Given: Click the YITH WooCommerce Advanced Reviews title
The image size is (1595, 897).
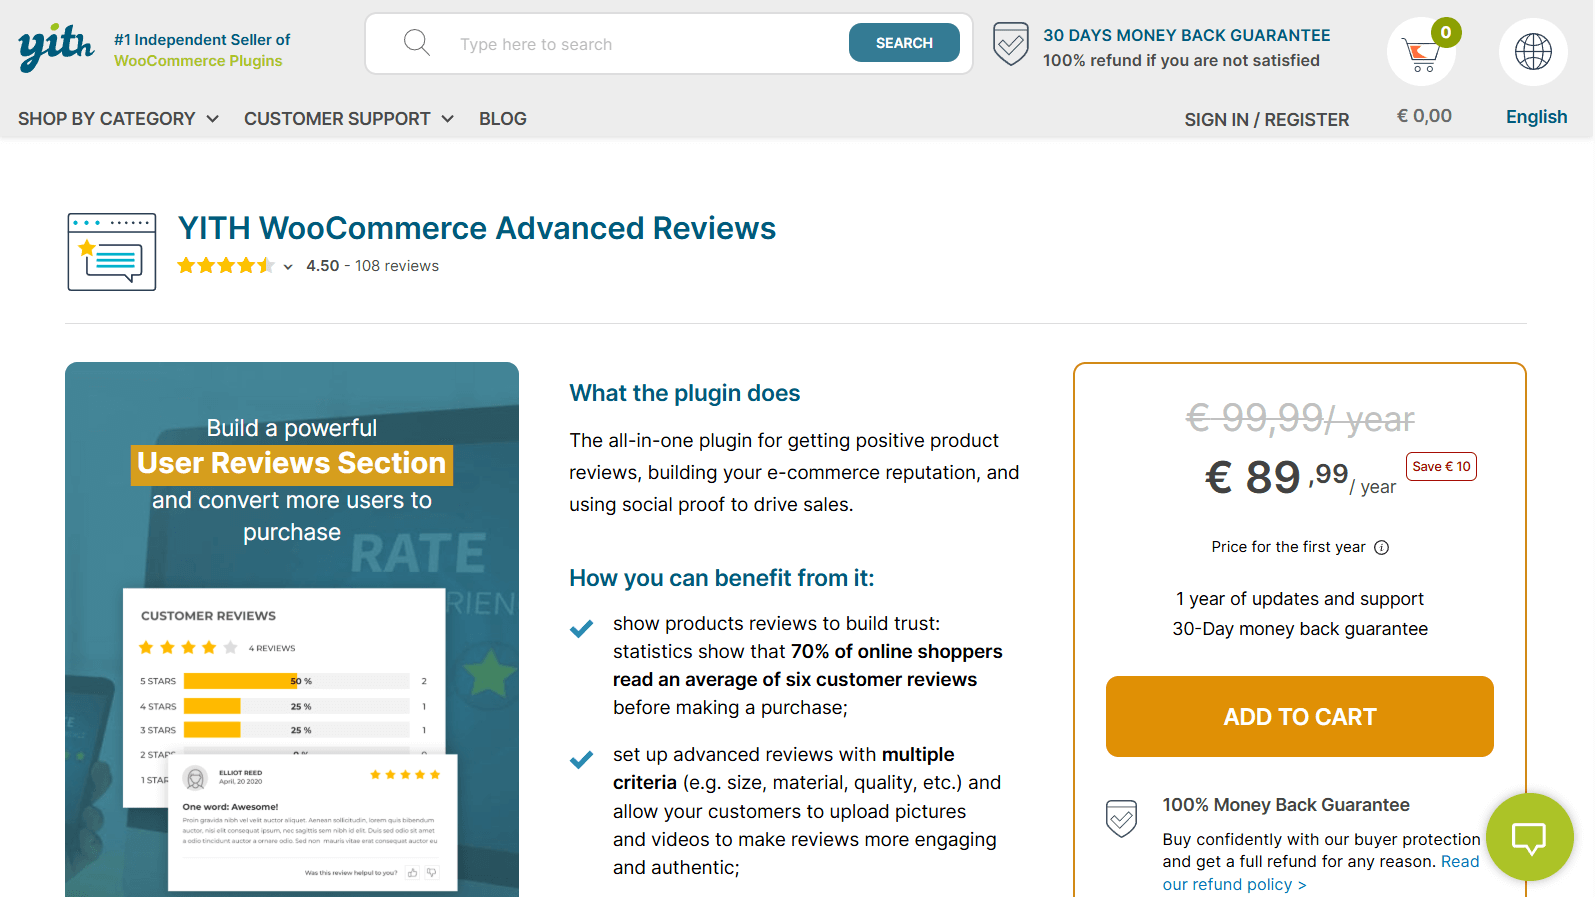Looking at the screenshot, I should point(477,228).
